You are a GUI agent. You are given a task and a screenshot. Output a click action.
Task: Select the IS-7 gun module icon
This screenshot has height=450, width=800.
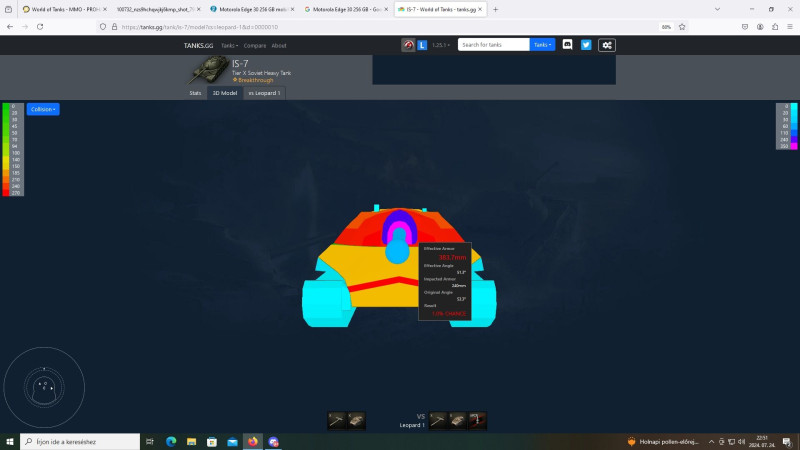(x=337, y=420)
